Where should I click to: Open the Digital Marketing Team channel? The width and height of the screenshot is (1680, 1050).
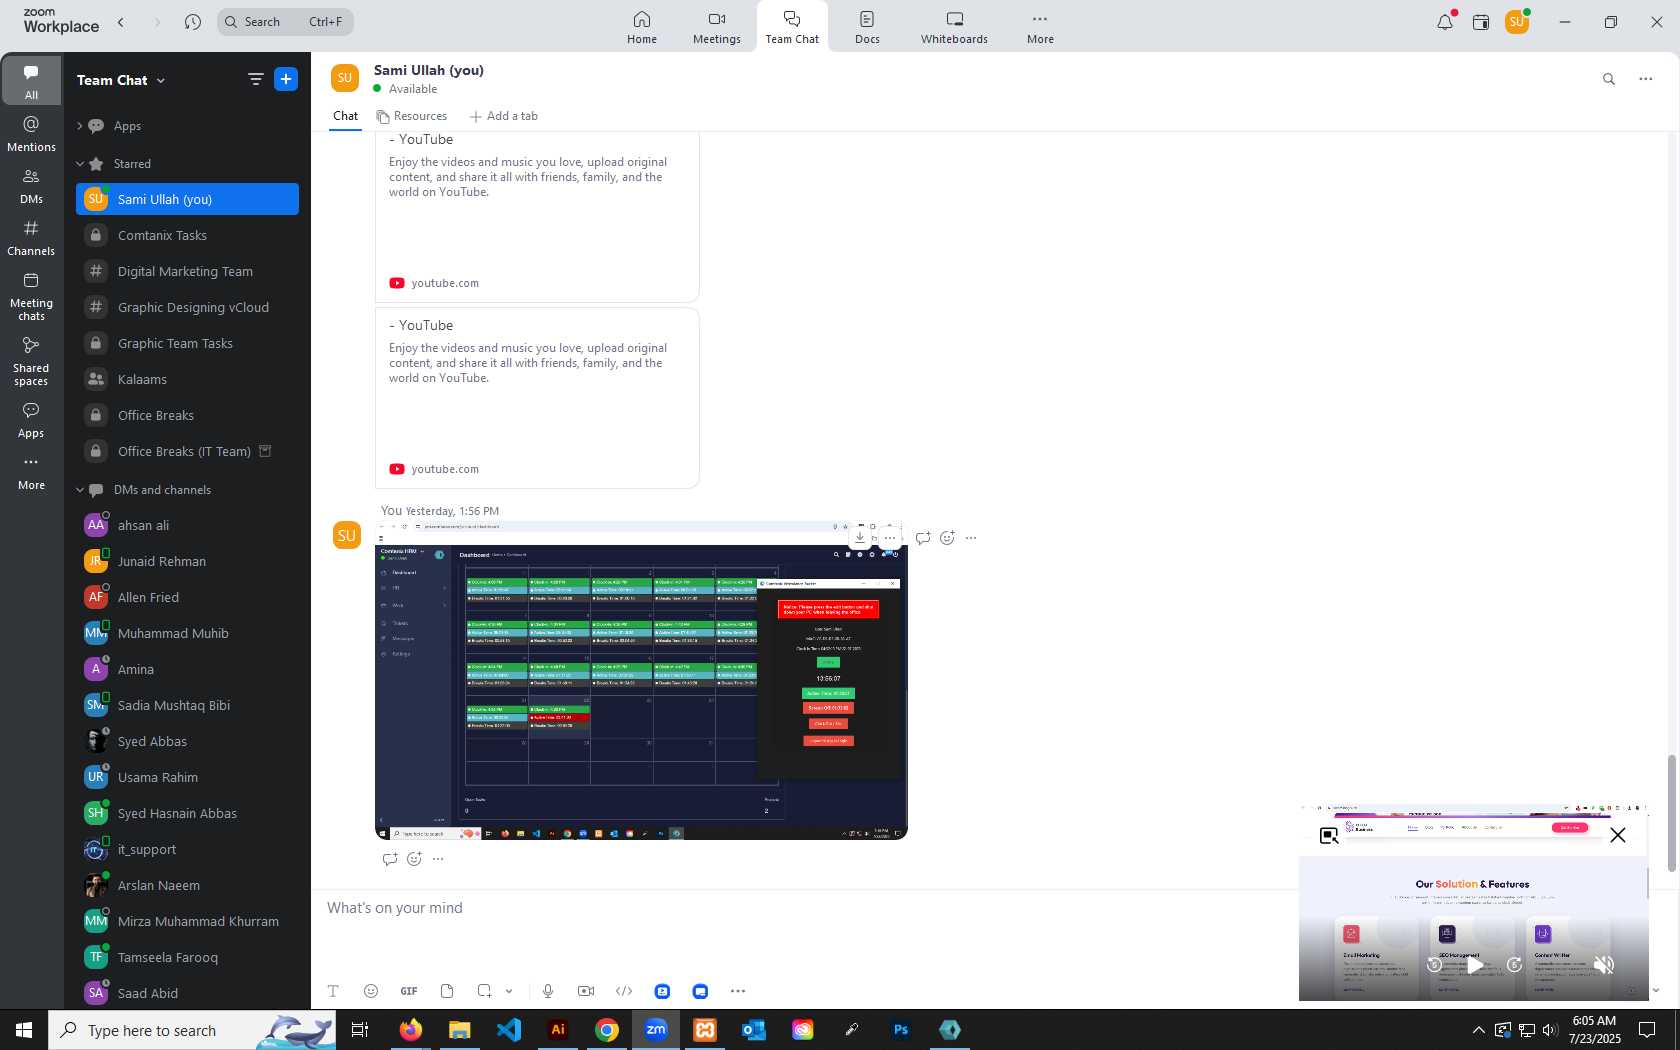[x=187, y=271]
